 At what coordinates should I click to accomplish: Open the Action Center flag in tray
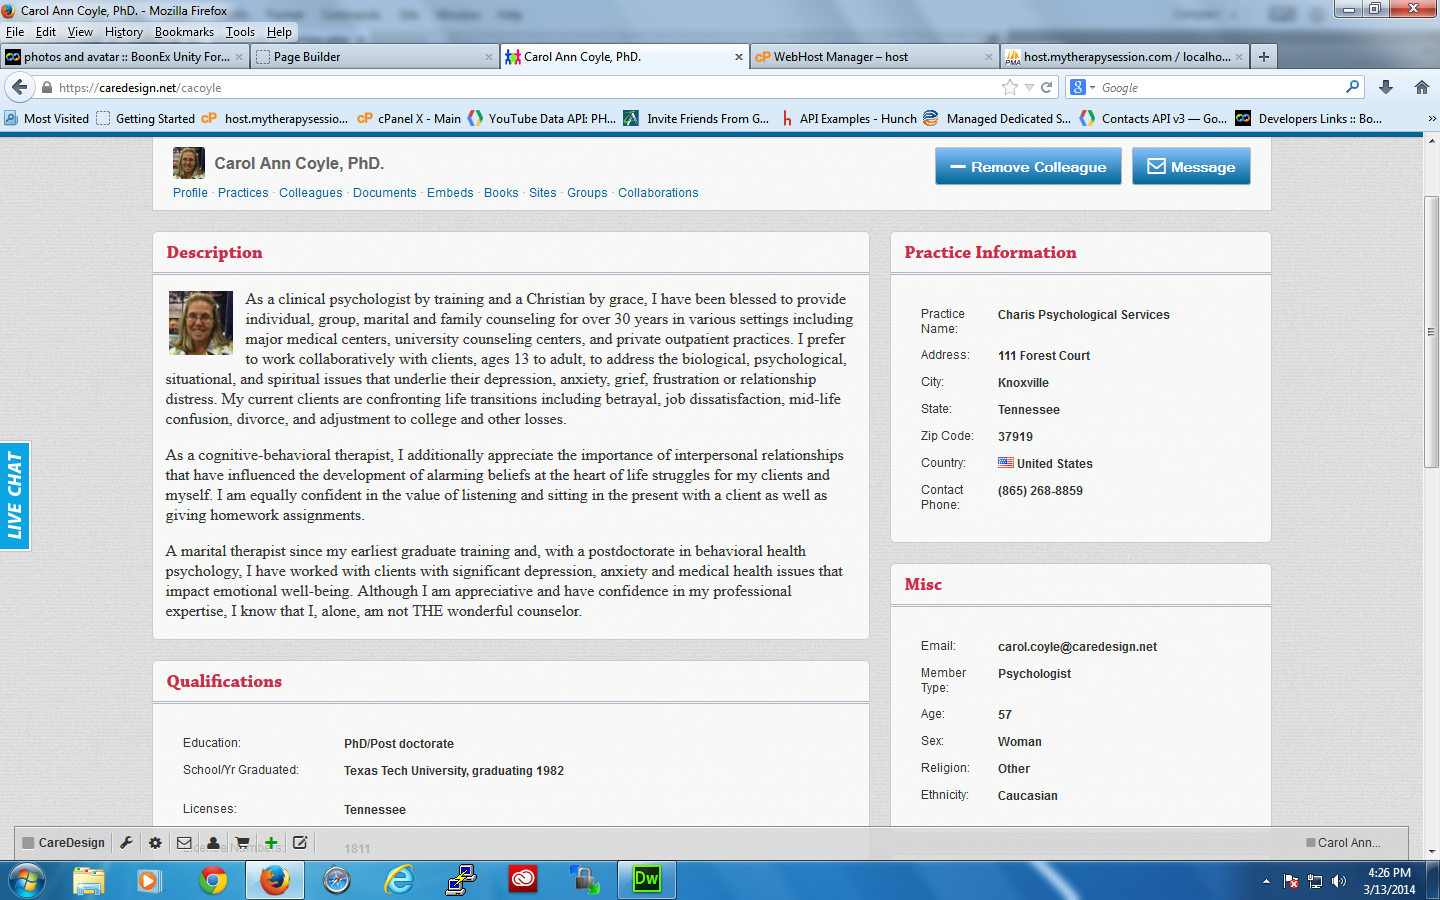(1291, 881)
